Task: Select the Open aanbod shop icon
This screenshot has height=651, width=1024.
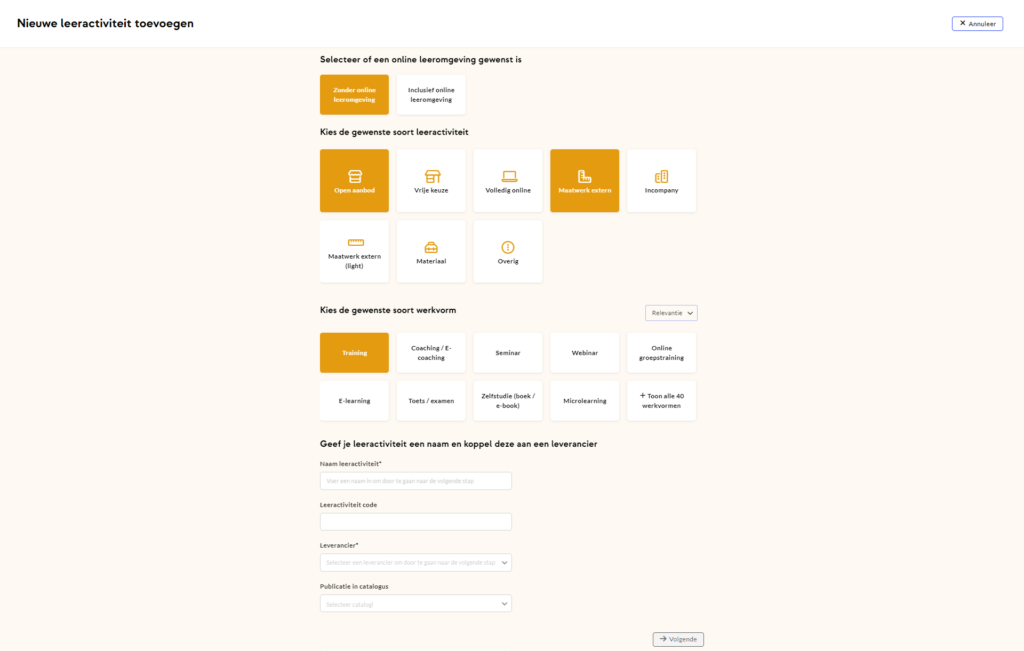Action: pyautogui.click(x=354, y=176)
